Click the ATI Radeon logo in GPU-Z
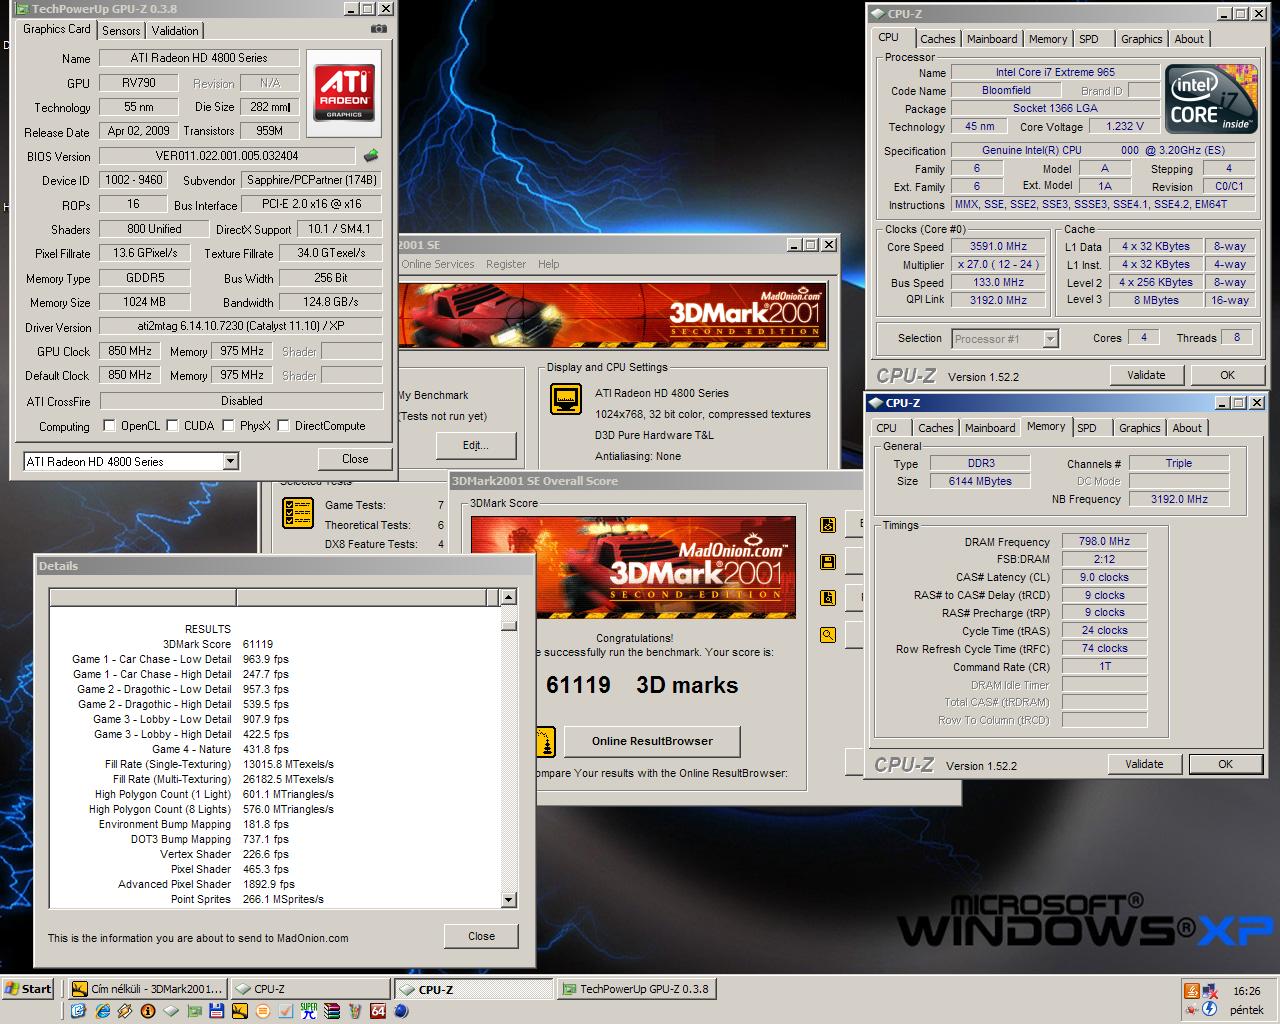This screenshot has width=1280, height=1024. tap(344, 93)
